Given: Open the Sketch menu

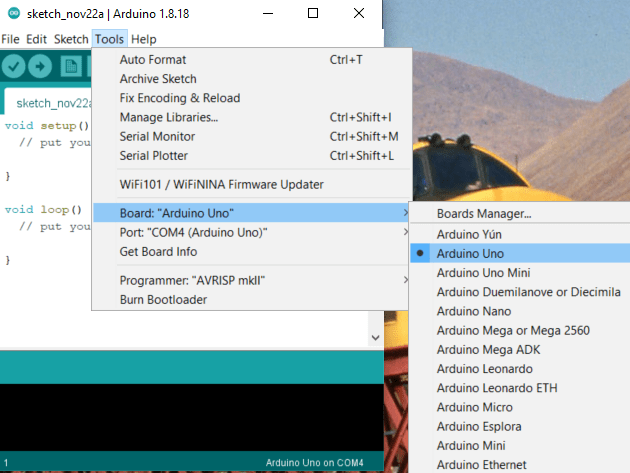Looking at the screenshot, I should (71, 39).
